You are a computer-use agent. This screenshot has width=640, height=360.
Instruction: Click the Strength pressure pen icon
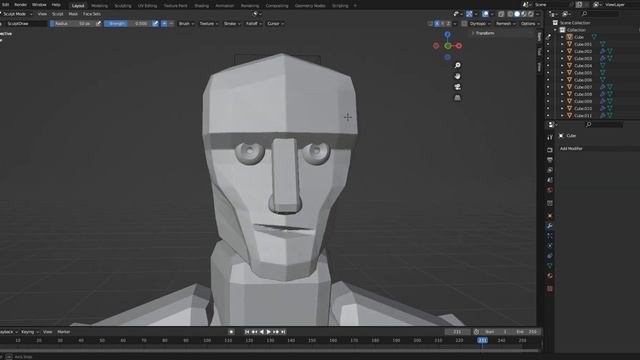155,24
